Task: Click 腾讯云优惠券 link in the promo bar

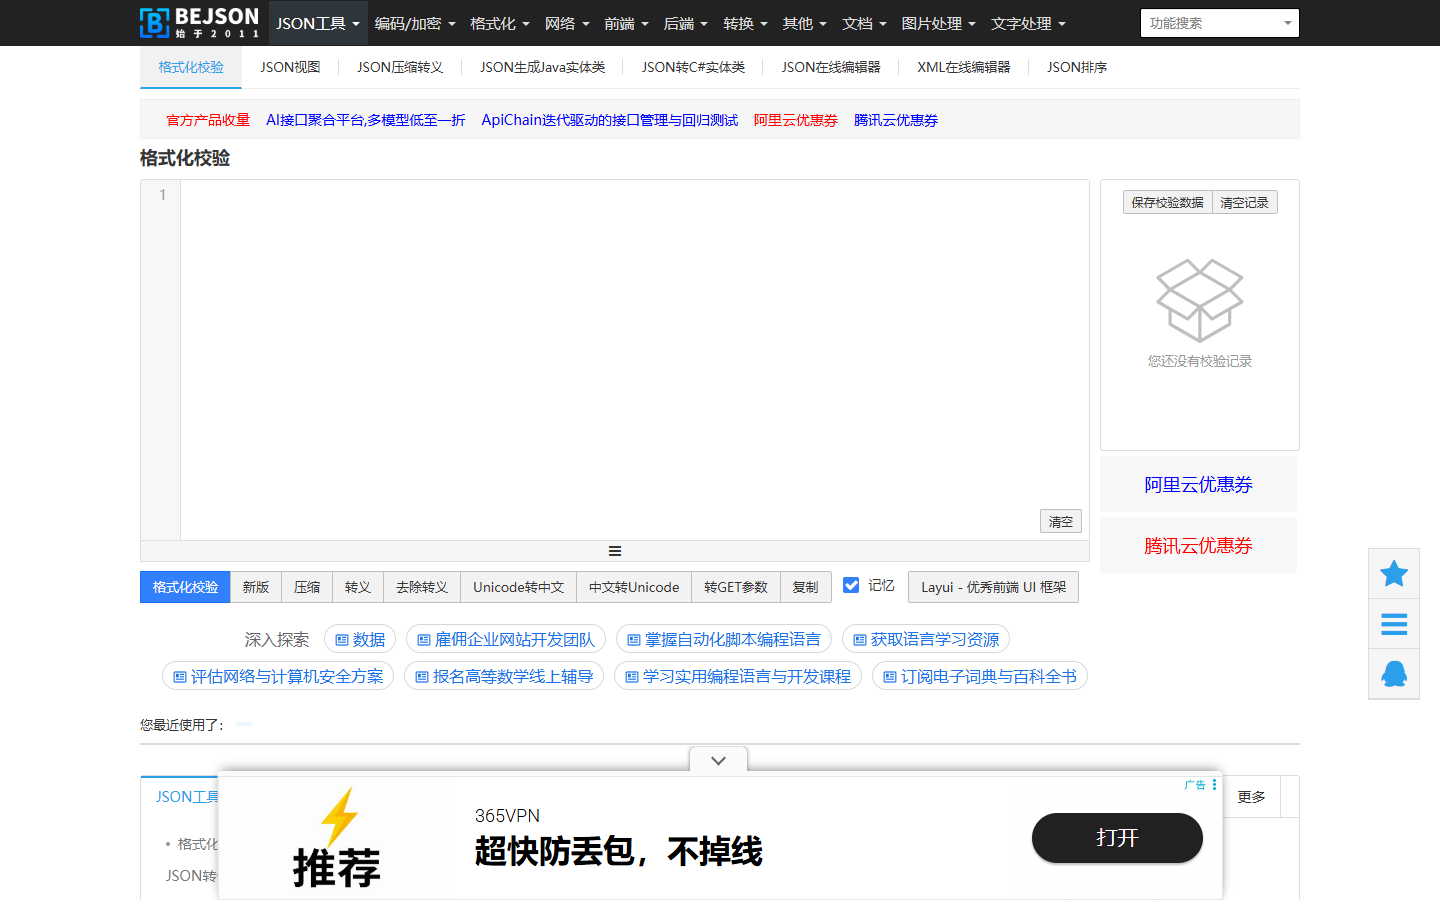Action: pyautogui.click(x=896, y=120)
